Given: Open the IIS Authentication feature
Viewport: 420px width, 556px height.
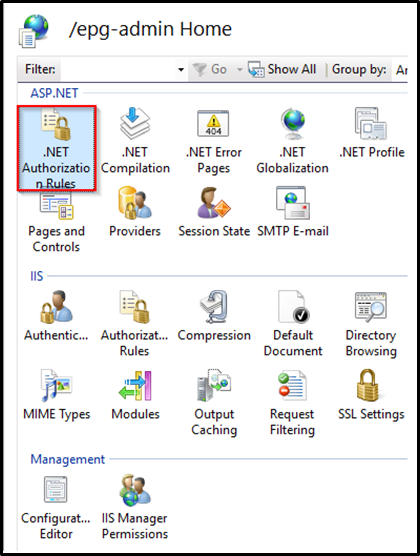Looking at the screenshot, I should [x=56, y=316].
